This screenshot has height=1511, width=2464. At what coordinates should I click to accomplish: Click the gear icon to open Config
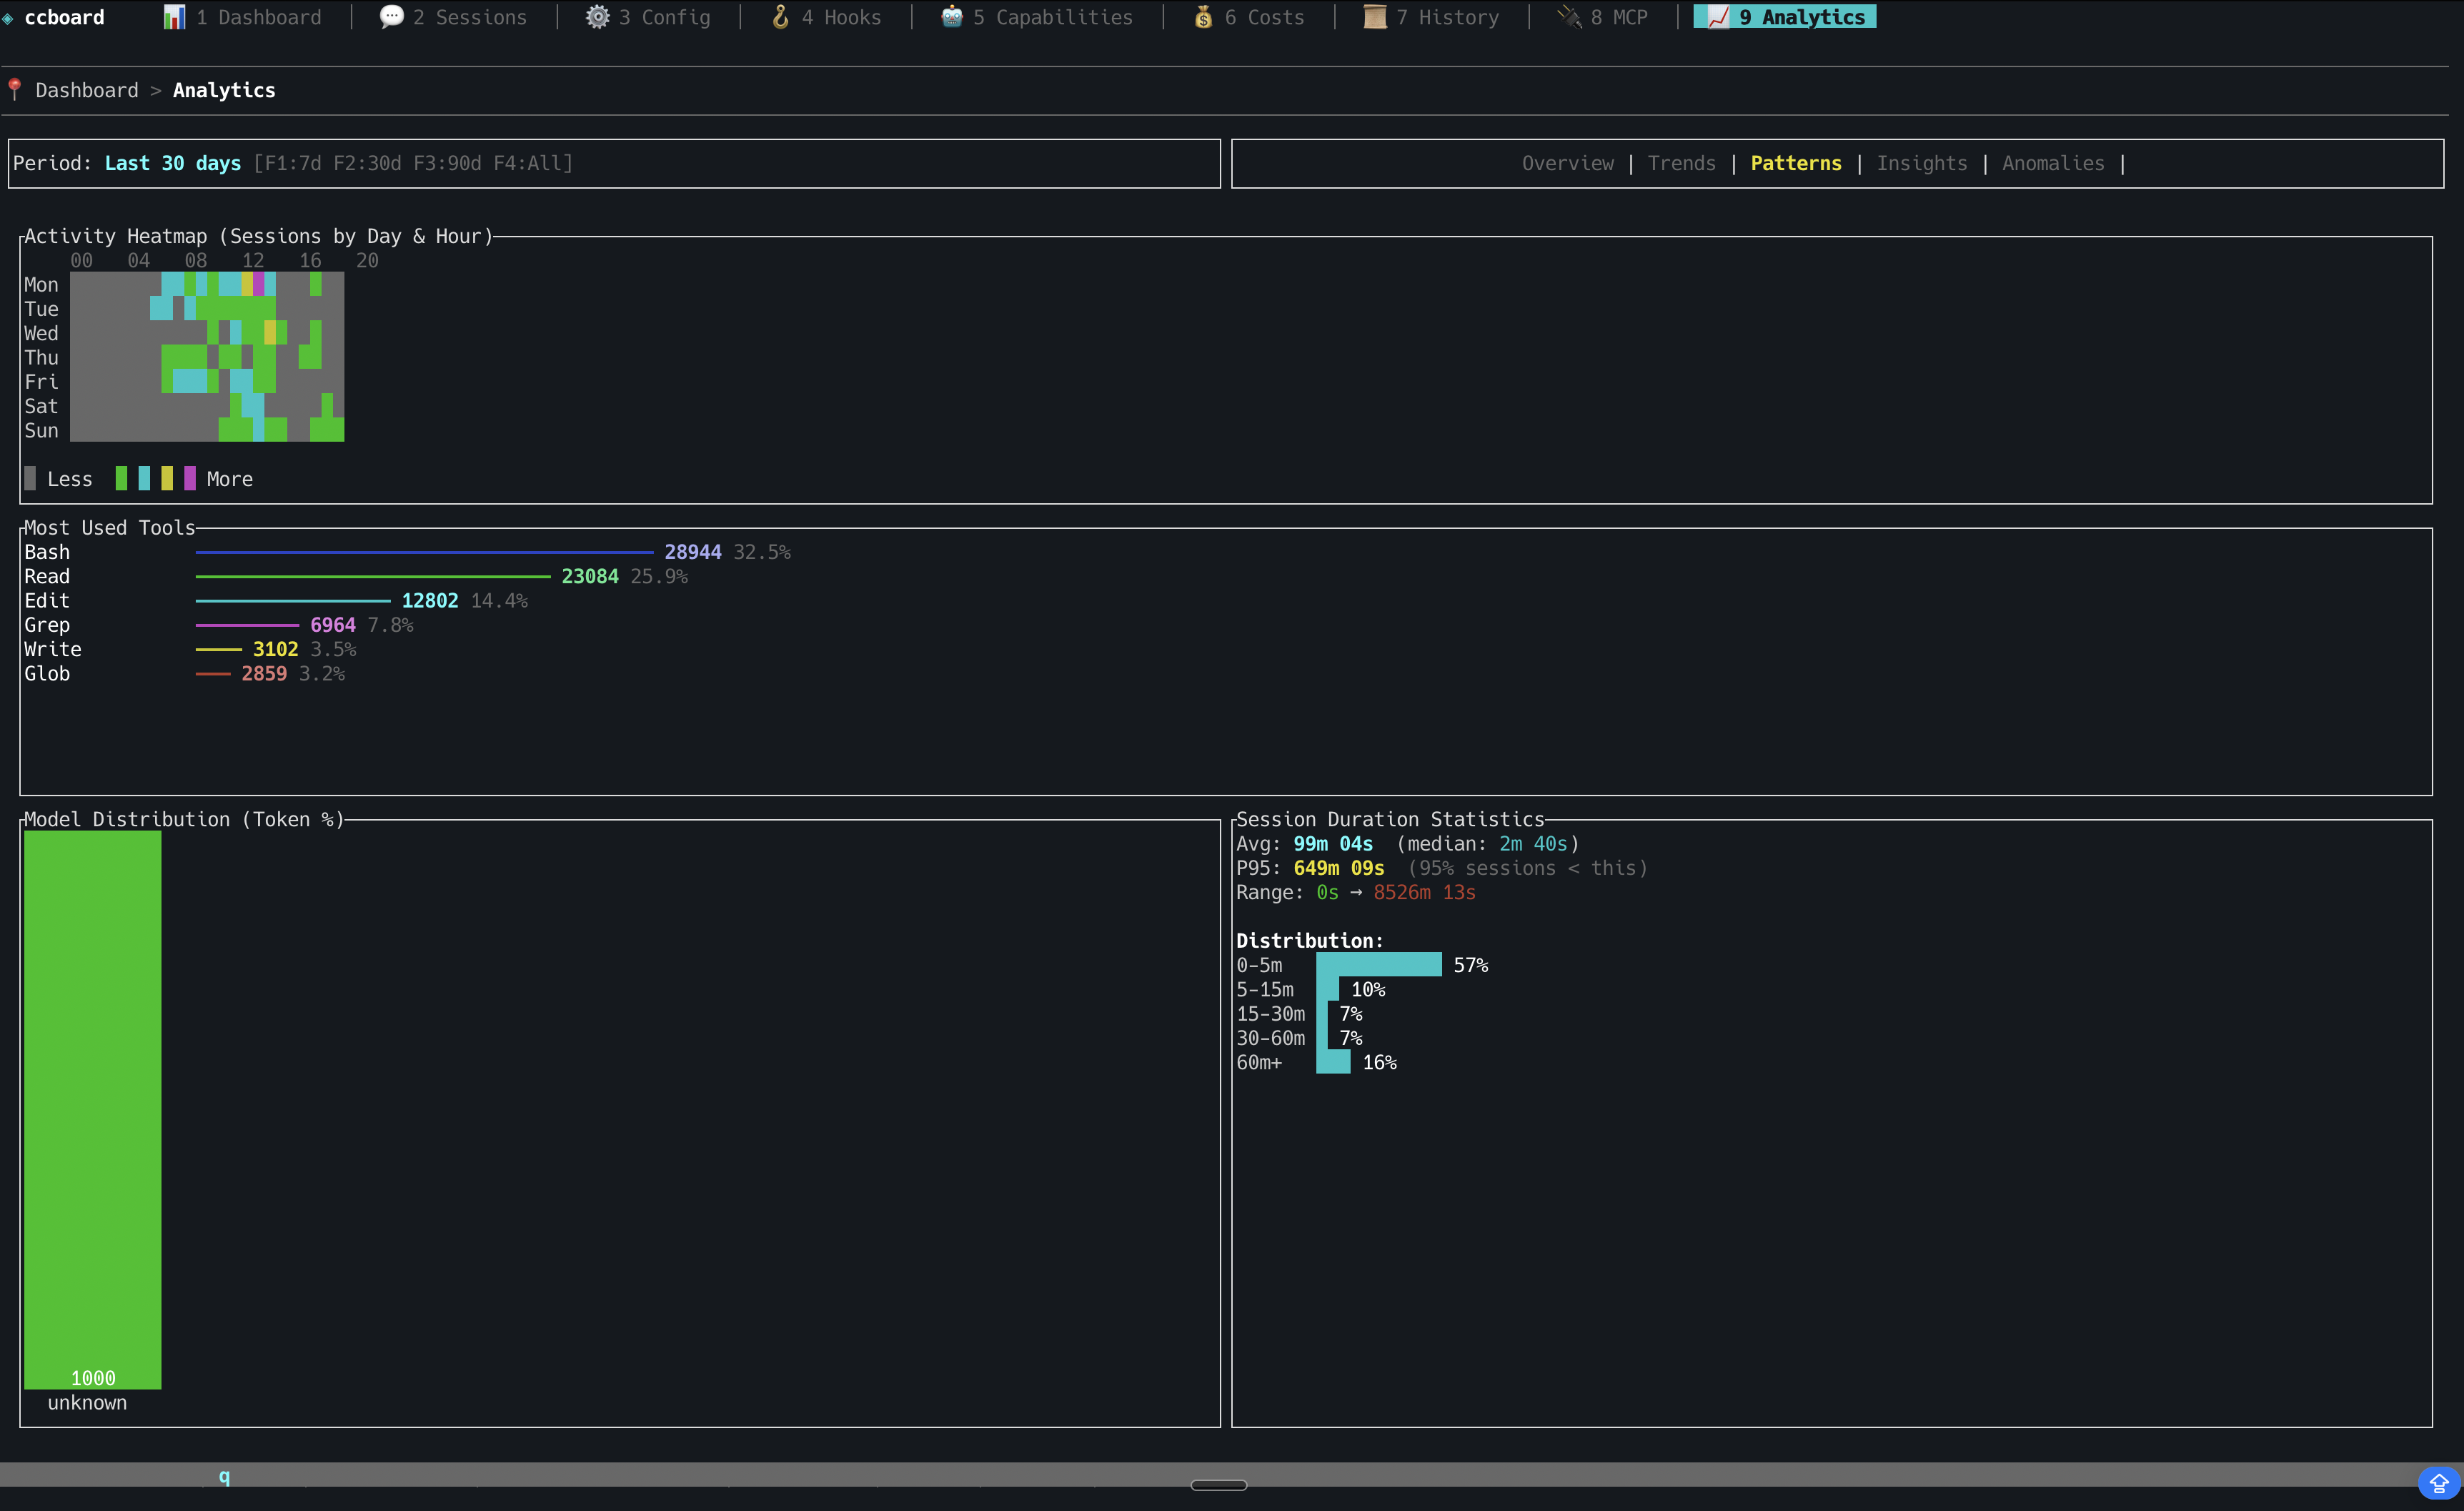[599, 16]
